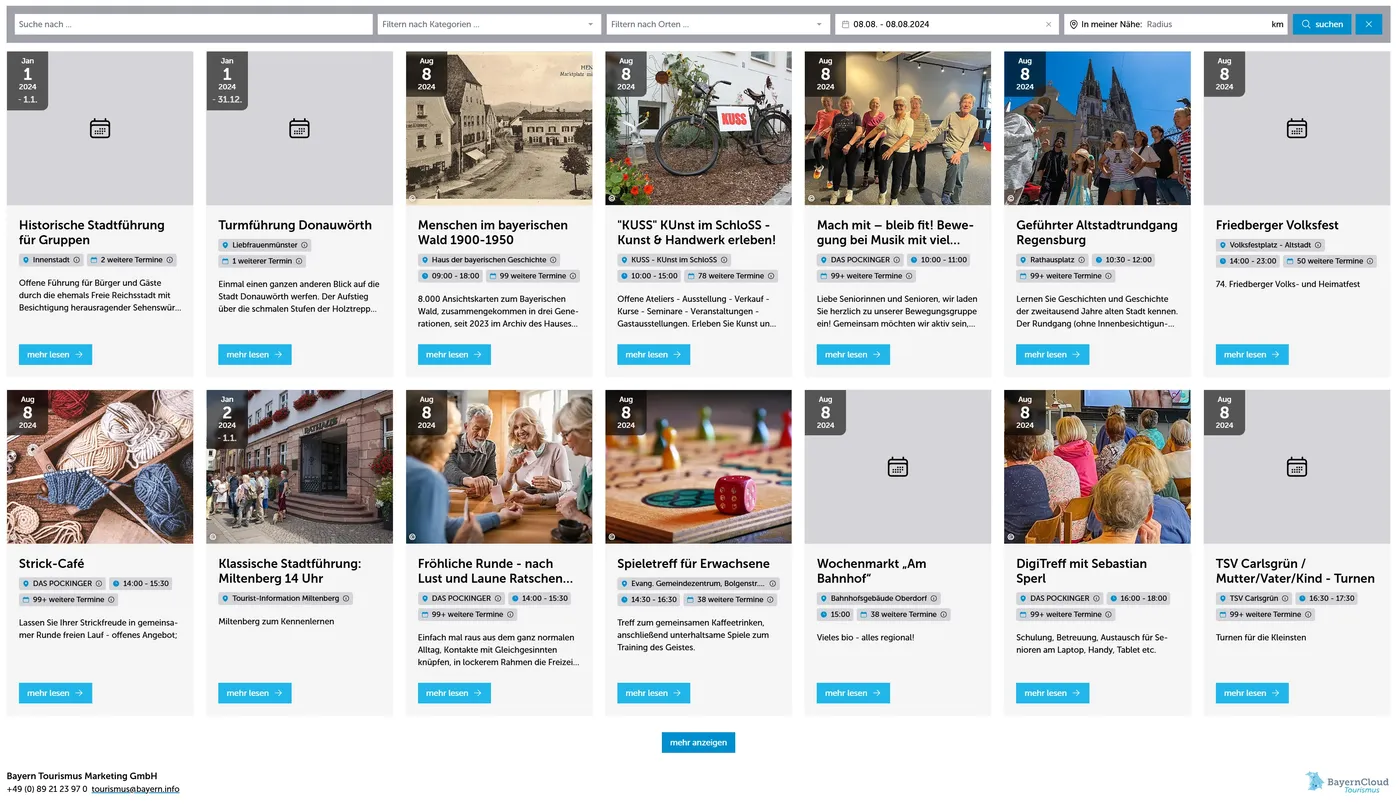This screenshot has height=808, width=1400.
Task: Expand 'Filtern nach Orten' dropdown
Action: click(x=717, y=24)
